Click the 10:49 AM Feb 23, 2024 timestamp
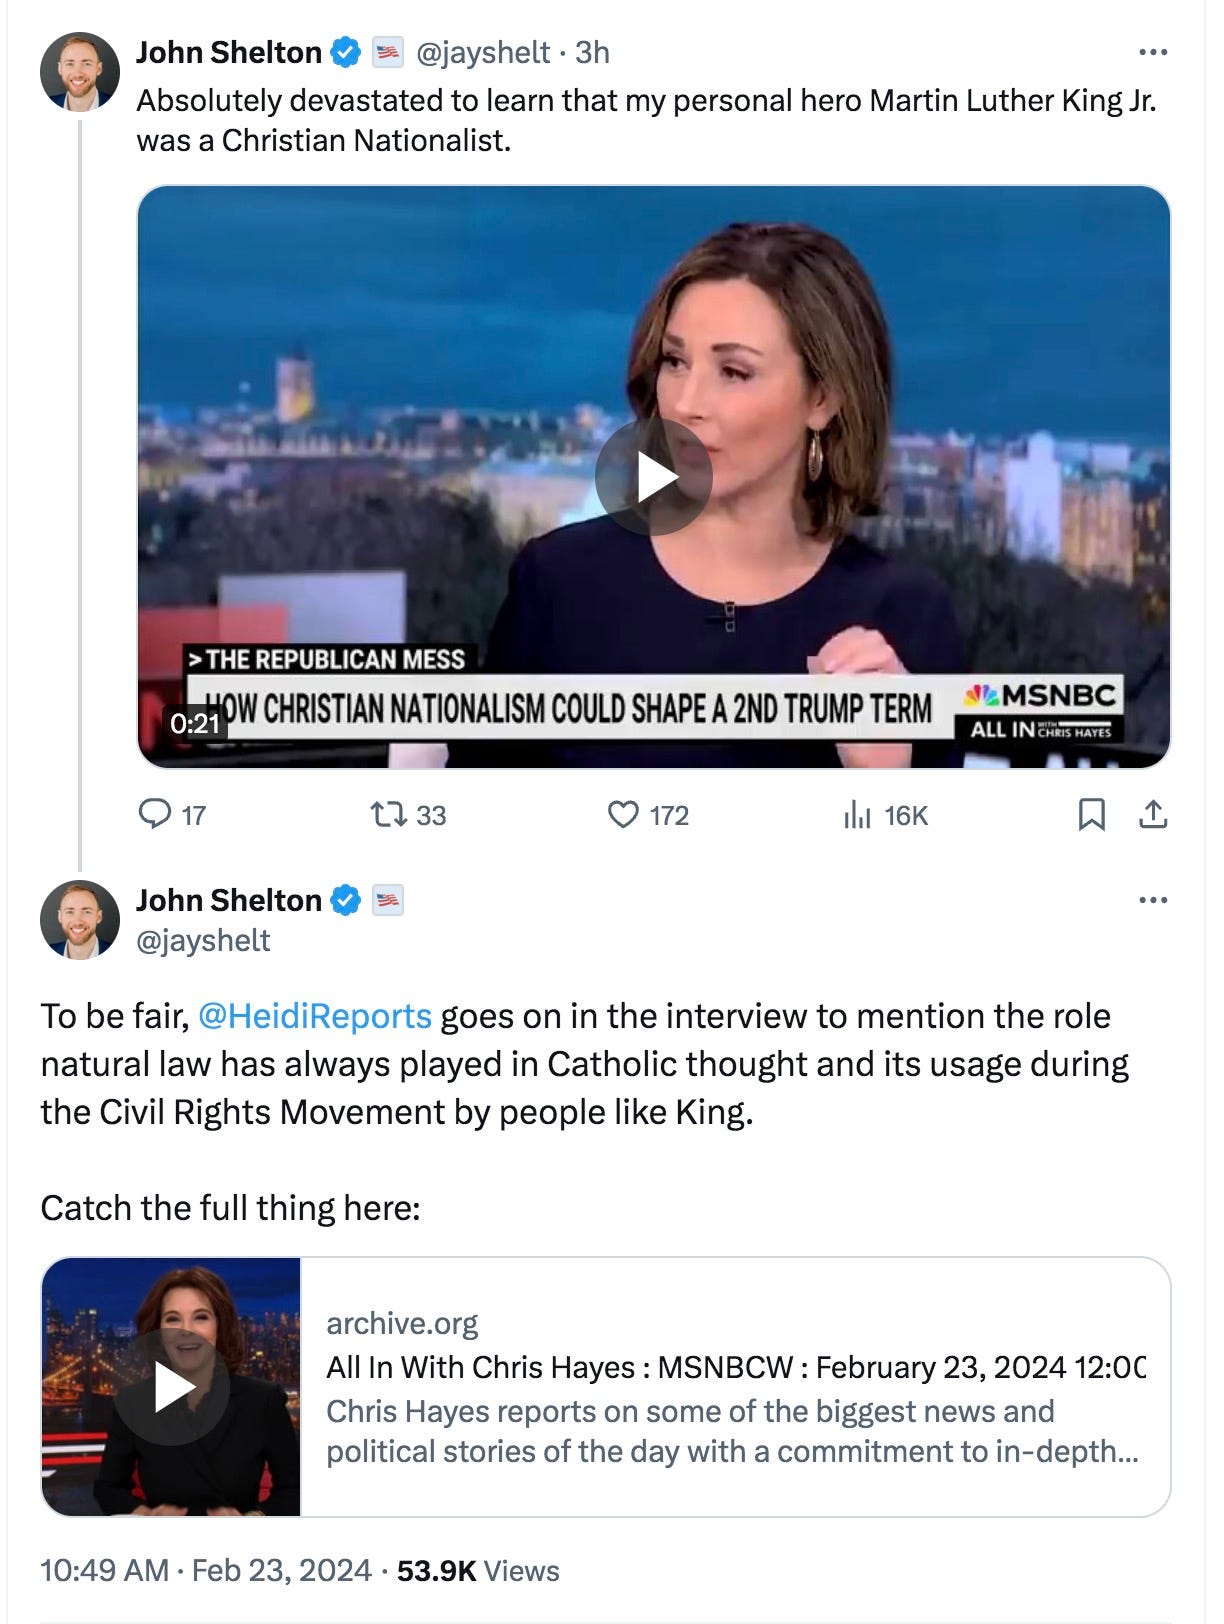1224x1624 pixels. tap(206, 1570)
